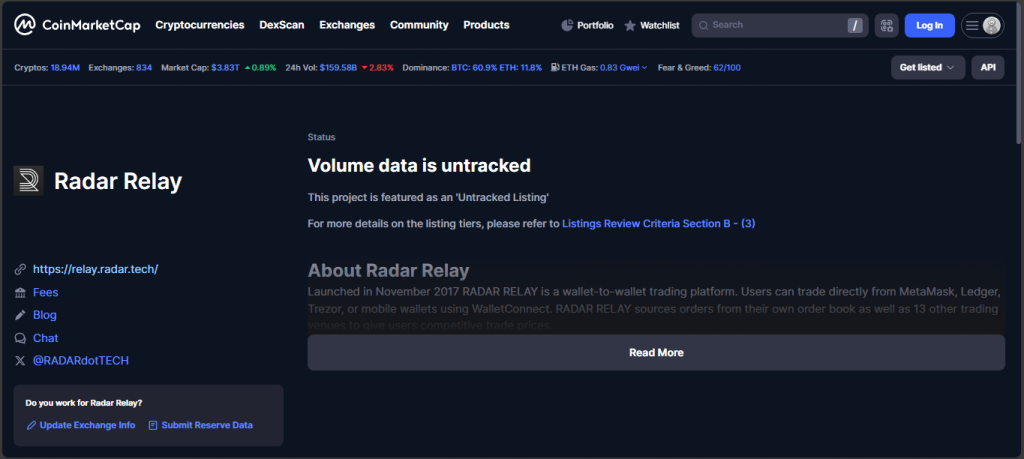Expand the About section with Read More
Screen dimensions: 1024x459
click(x=655, y=353)
